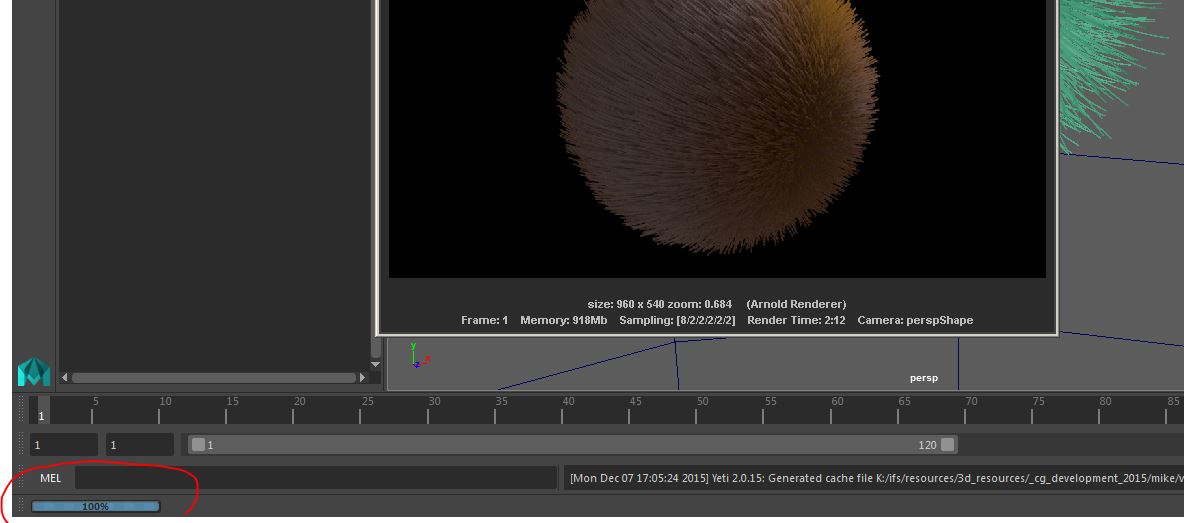Click the MEL command line input
This screenshot has width=1184, height=523.
coord(315,478)
